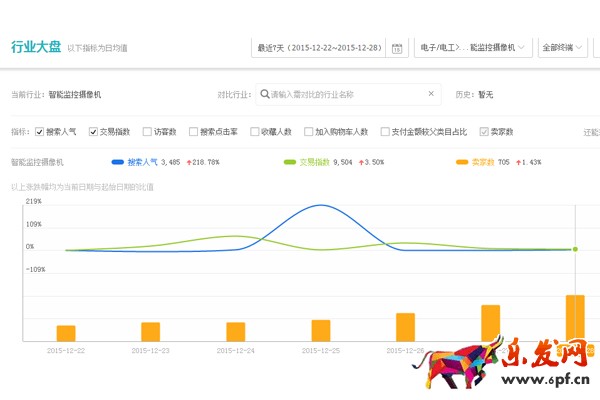Click the peak of the blue curve
Viewport: 600px width, 400px height.
pos(321,205)
